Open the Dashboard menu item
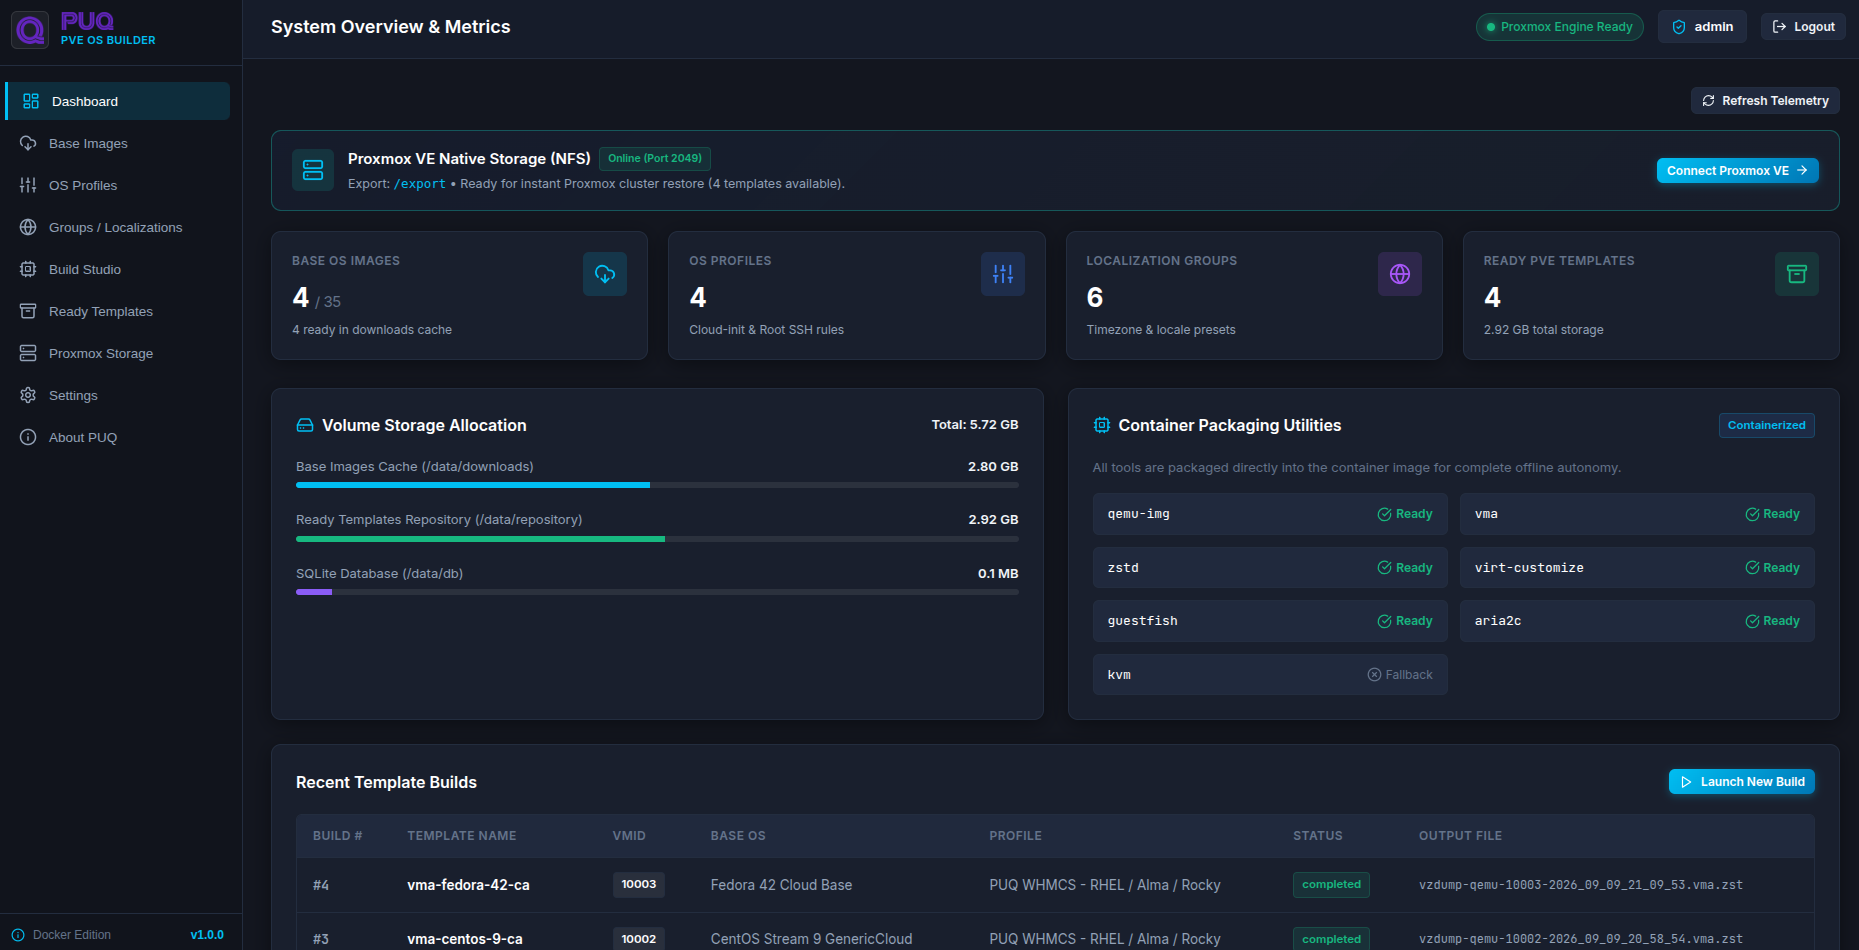Screen dimensions: 1859x950 click(118, 101)
